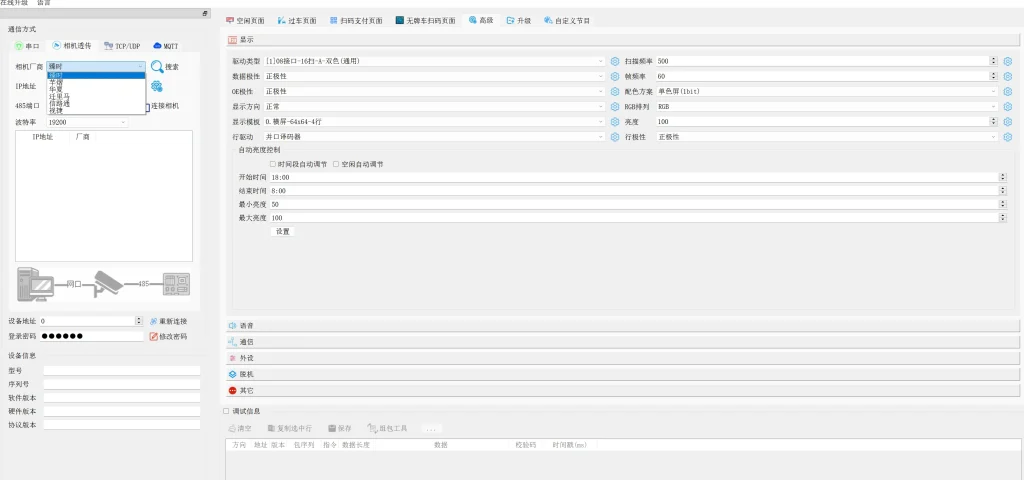The height and width of the screenshot is (480, 1024).
Task: Click the gear icon beside 驱动类型
Action: coord(615,61)
